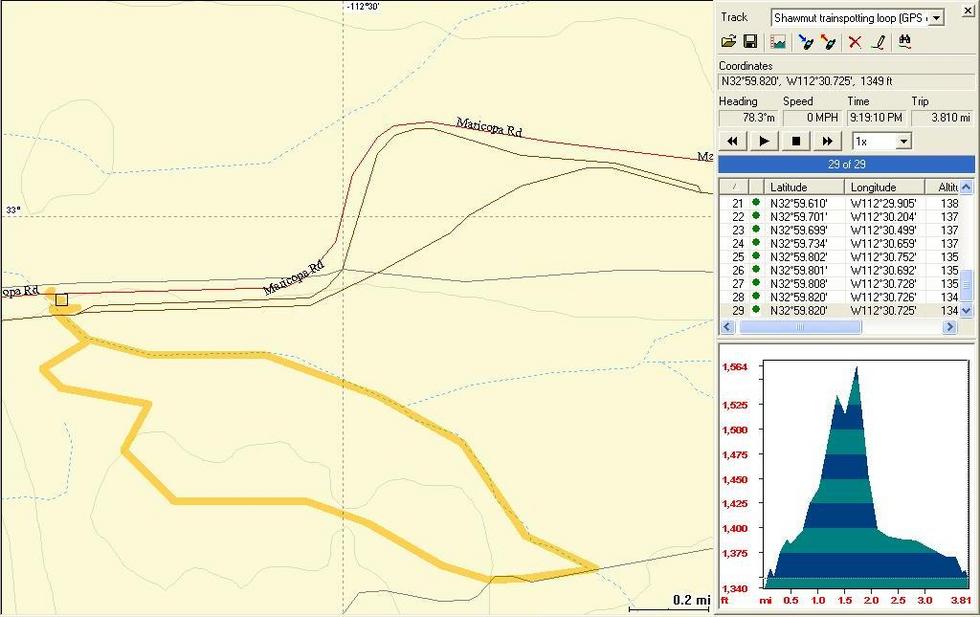The height and width of the screenshot is (617, 980).
Task: Click the vertical scrollbar thumb of table
Action: [x=966, y=287]
